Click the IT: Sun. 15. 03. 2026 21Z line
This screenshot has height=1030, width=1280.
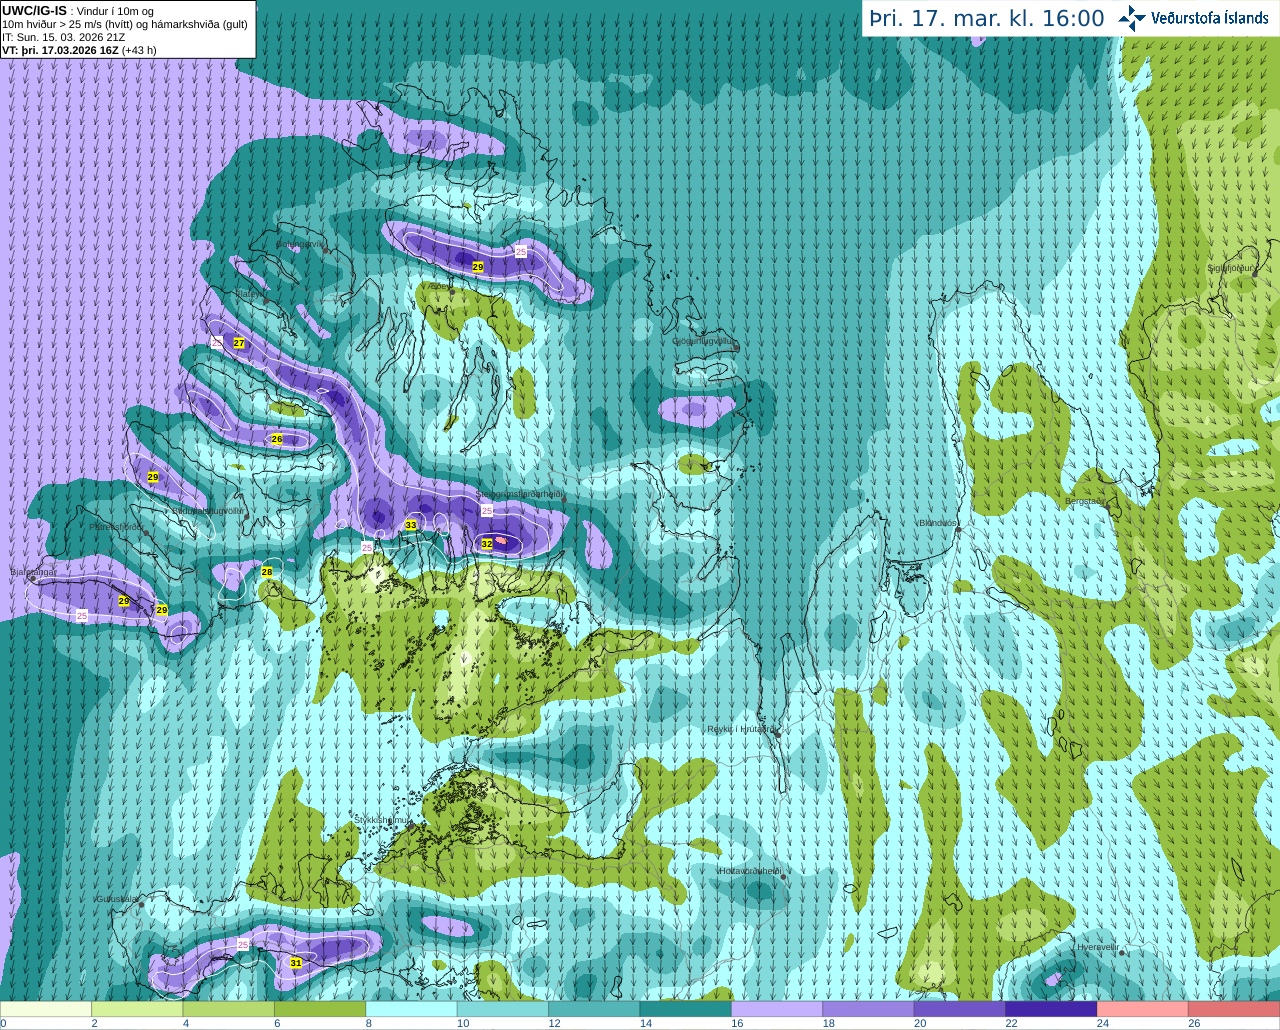(x=63, y=37)
